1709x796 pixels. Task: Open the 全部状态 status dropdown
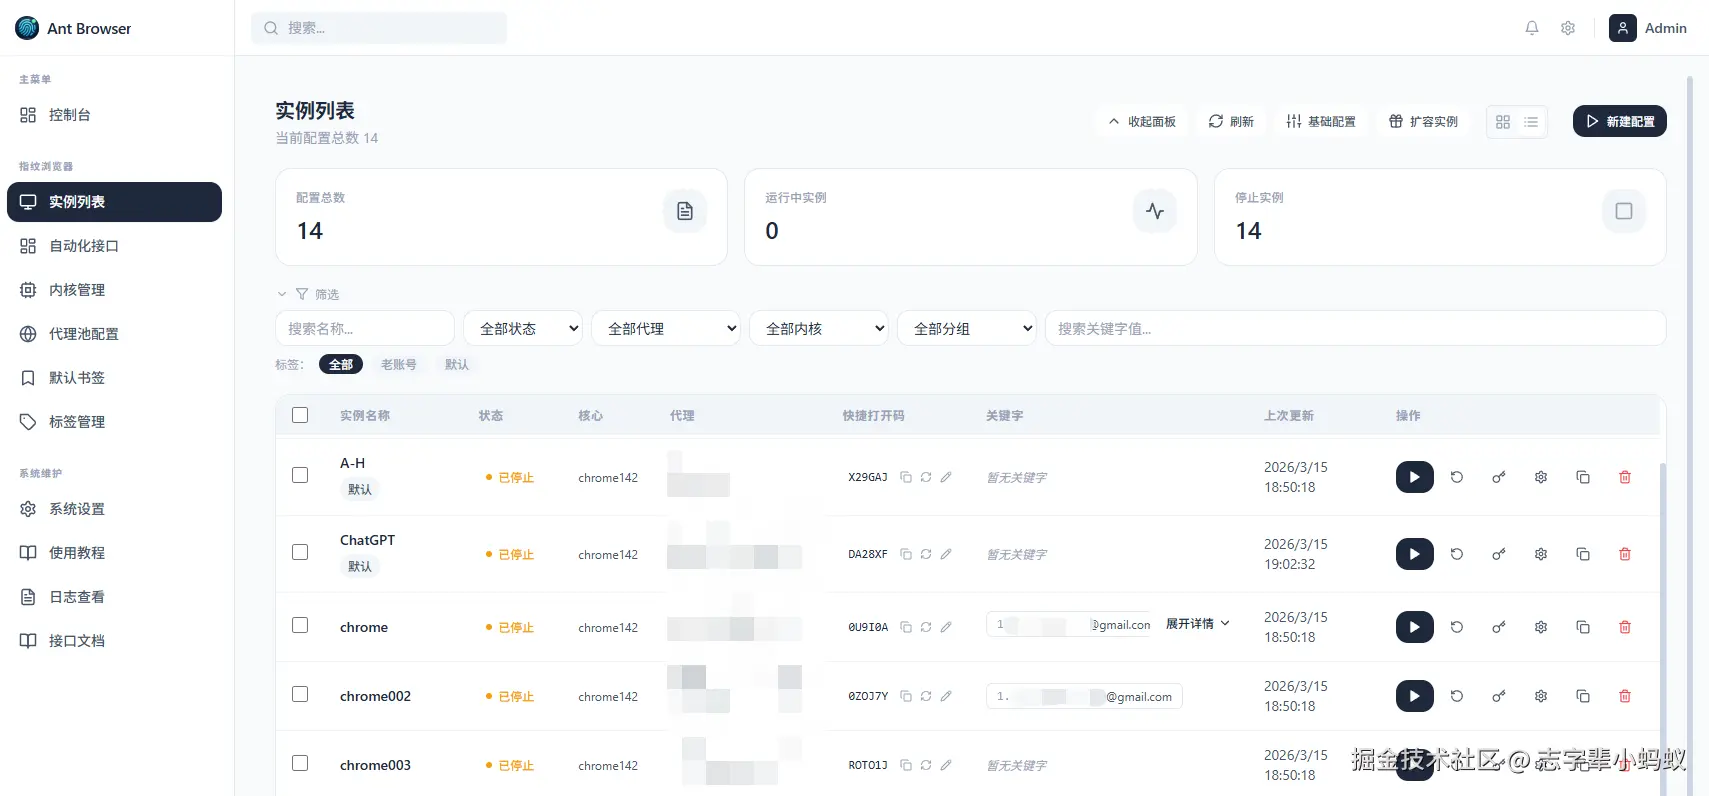524,328
